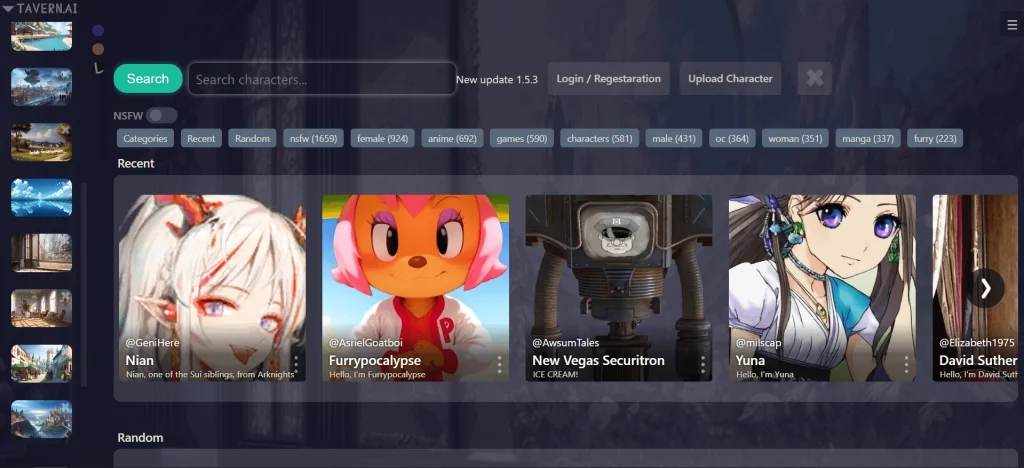The width and height of the screenshot is (1024, 468).
Task: Filter by woman (351) tag
Action: coord(795,138)
